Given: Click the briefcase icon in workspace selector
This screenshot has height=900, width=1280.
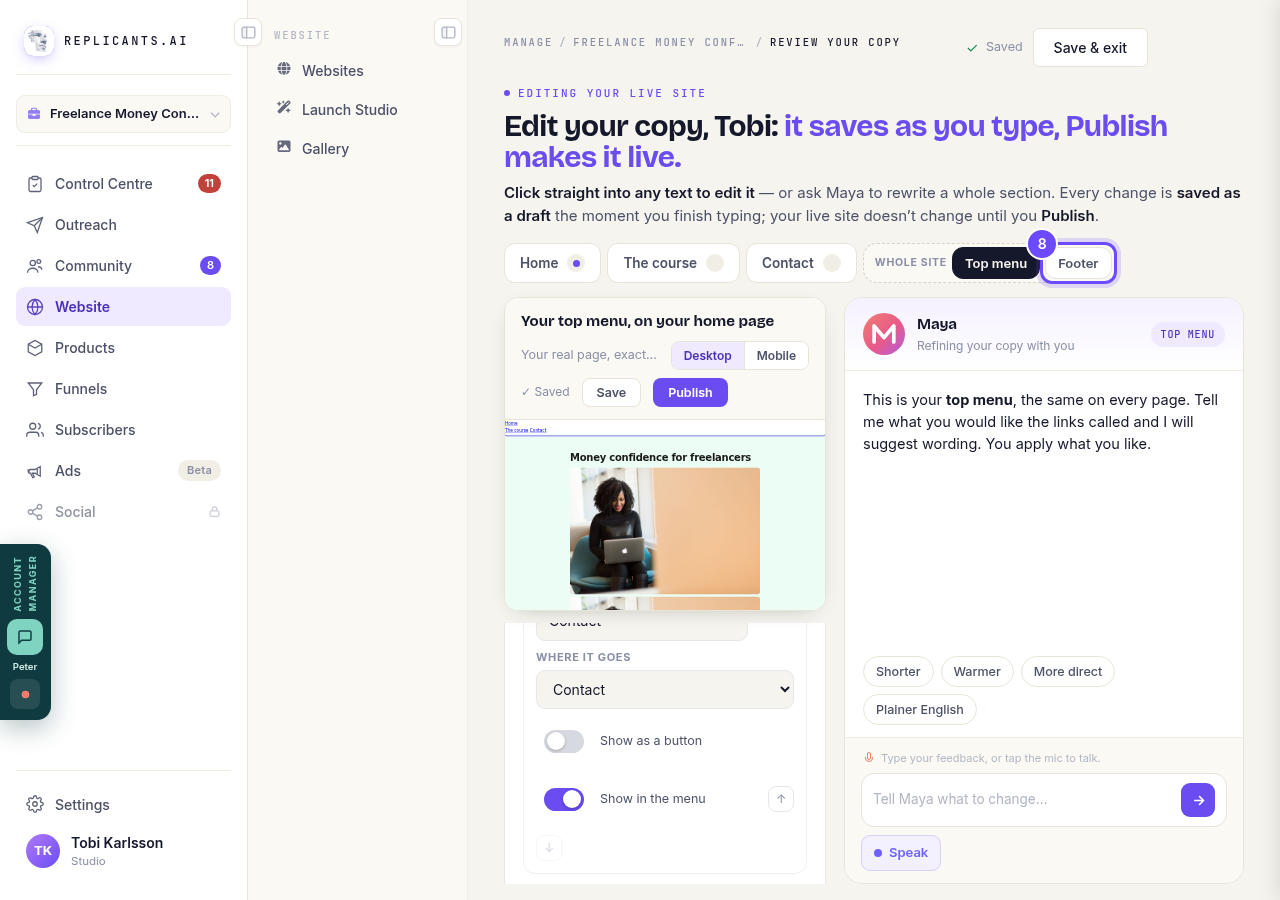Looking at the screenshot, I should 34,114.
